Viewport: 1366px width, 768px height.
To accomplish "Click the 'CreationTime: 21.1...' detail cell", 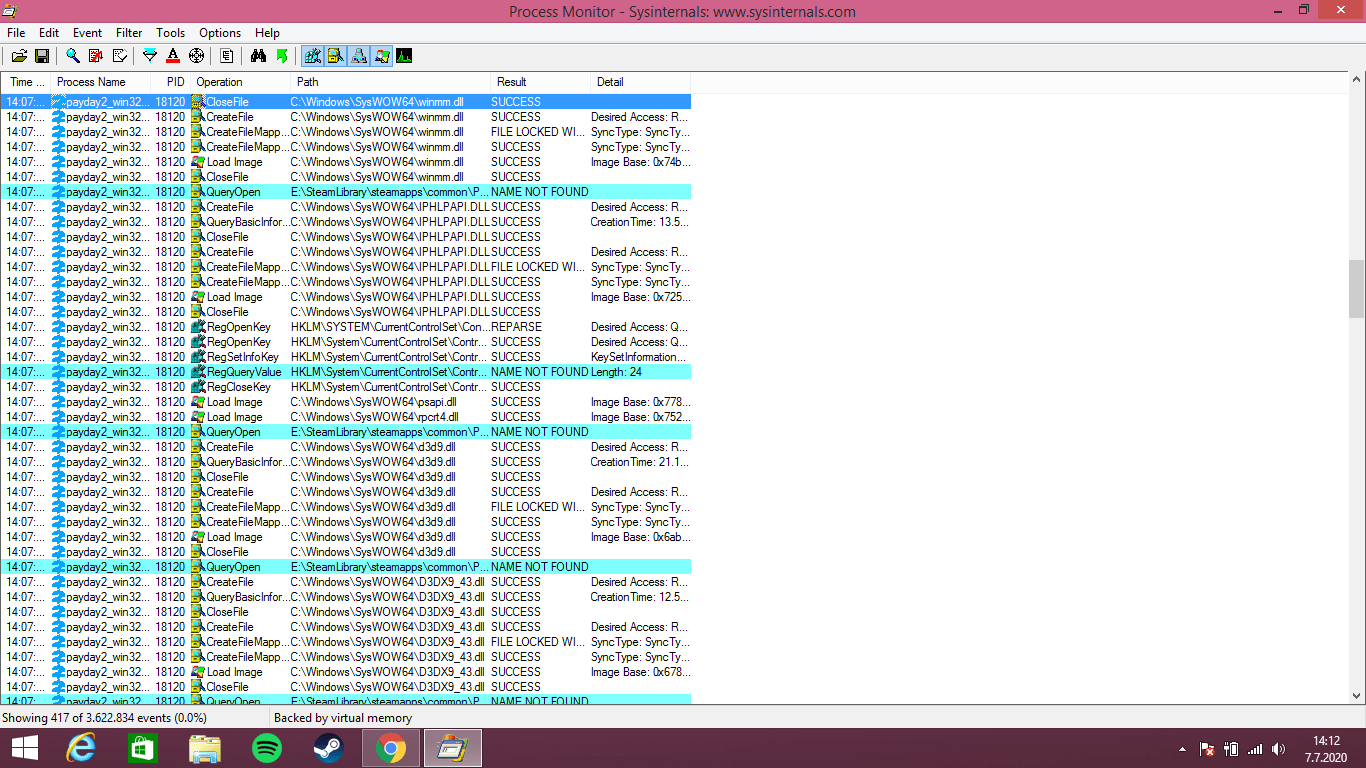I will tap(640, 462).
